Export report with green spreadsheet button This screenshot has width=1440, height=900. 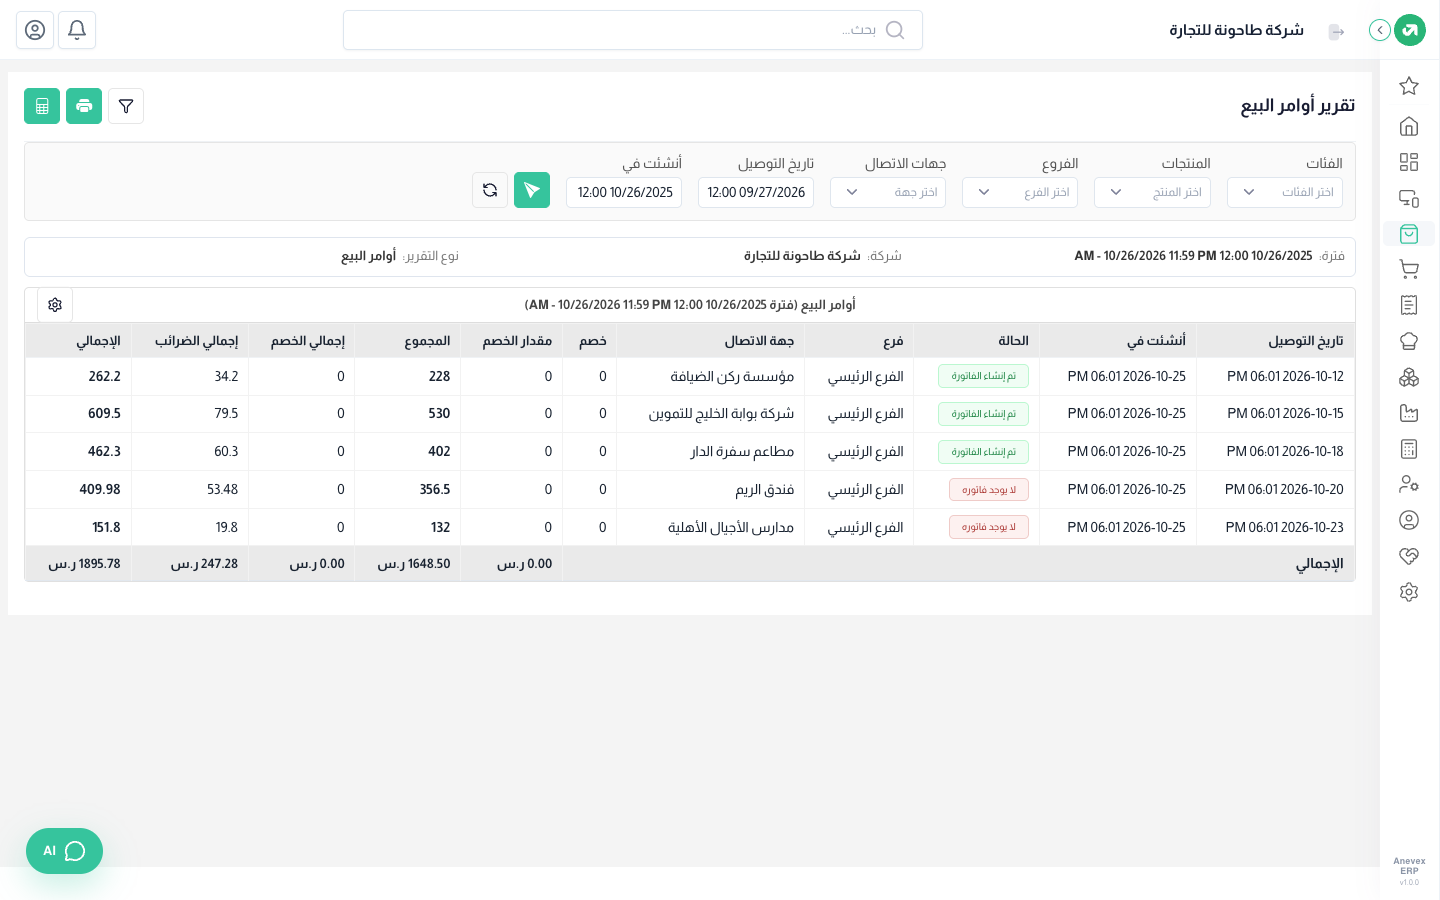click(42, 106)
